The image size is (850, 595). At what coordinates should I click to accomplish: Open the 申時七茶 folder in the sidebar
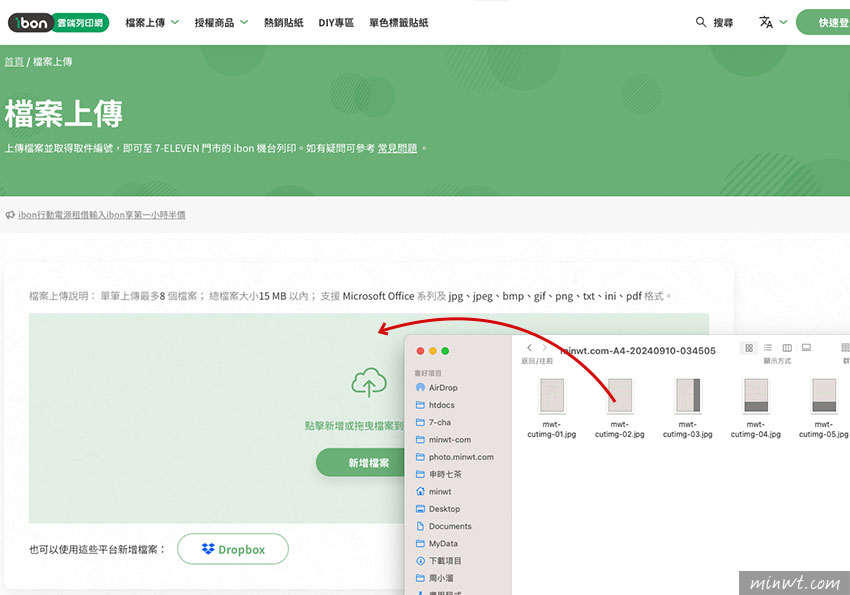(x=439, y=474)
